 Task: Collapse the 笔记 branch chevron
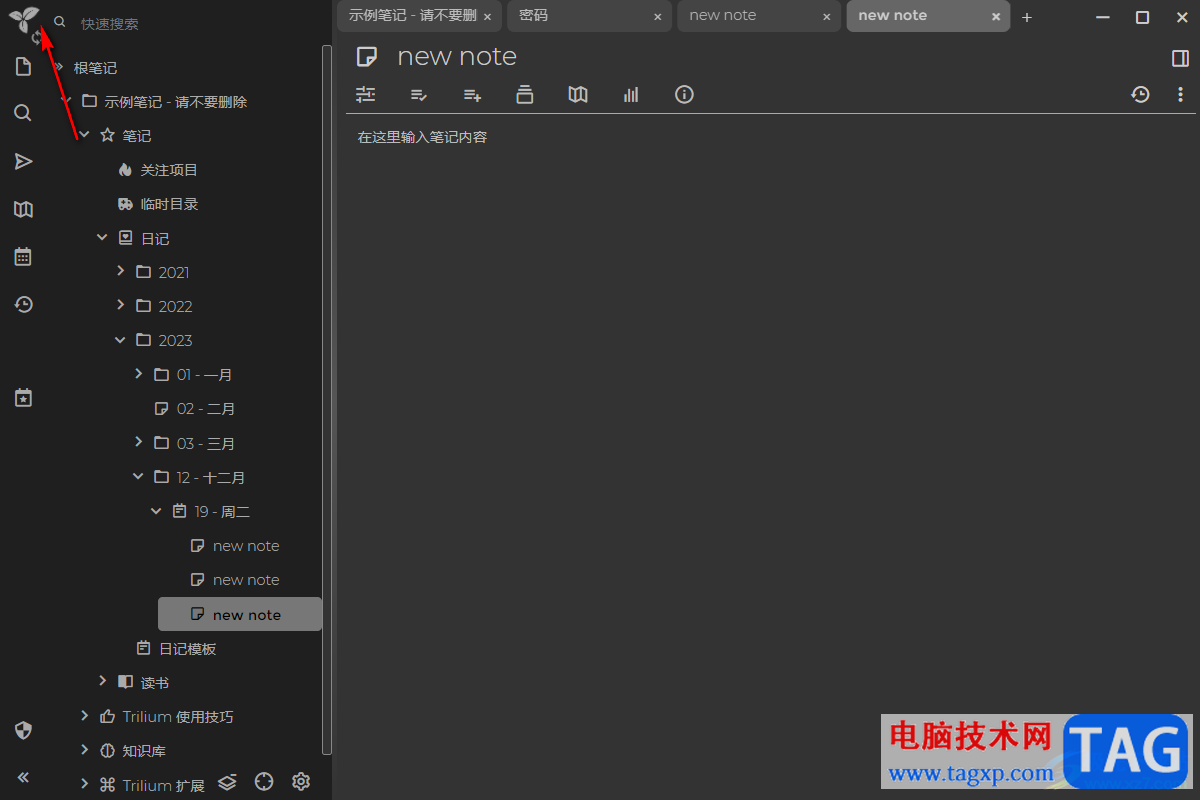coord(84,135)
